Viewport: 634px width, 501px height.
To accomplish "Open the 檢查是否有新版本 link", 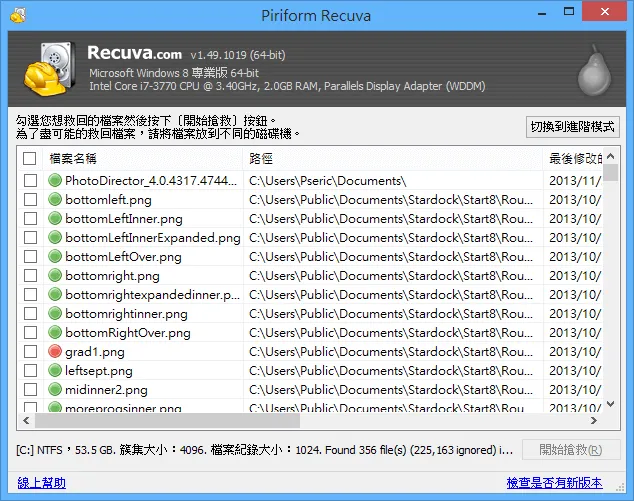I will click(554, 483).
